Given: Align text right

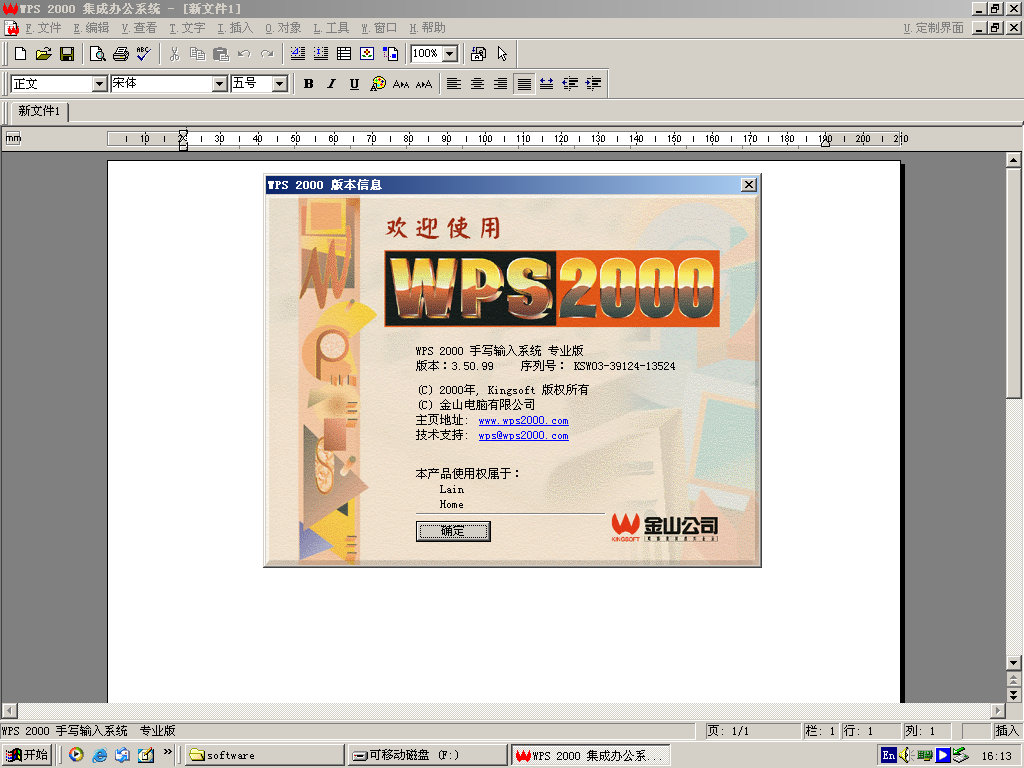Looking at the screenshot, I should click(x=500, y=84).
